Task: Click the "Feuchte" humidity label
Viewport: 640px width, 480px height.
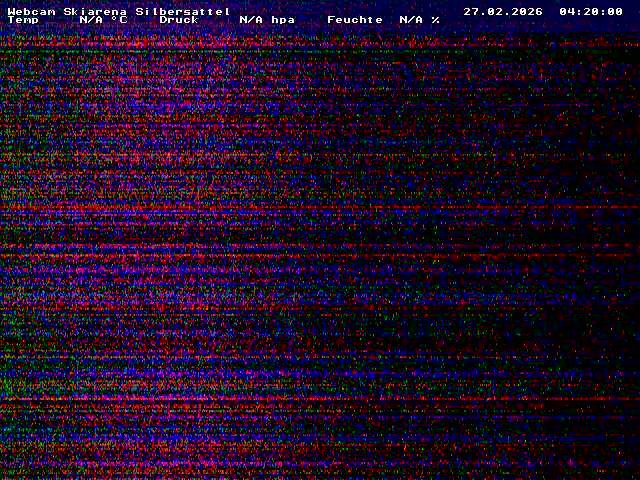Action: click(x=355, y=20)
